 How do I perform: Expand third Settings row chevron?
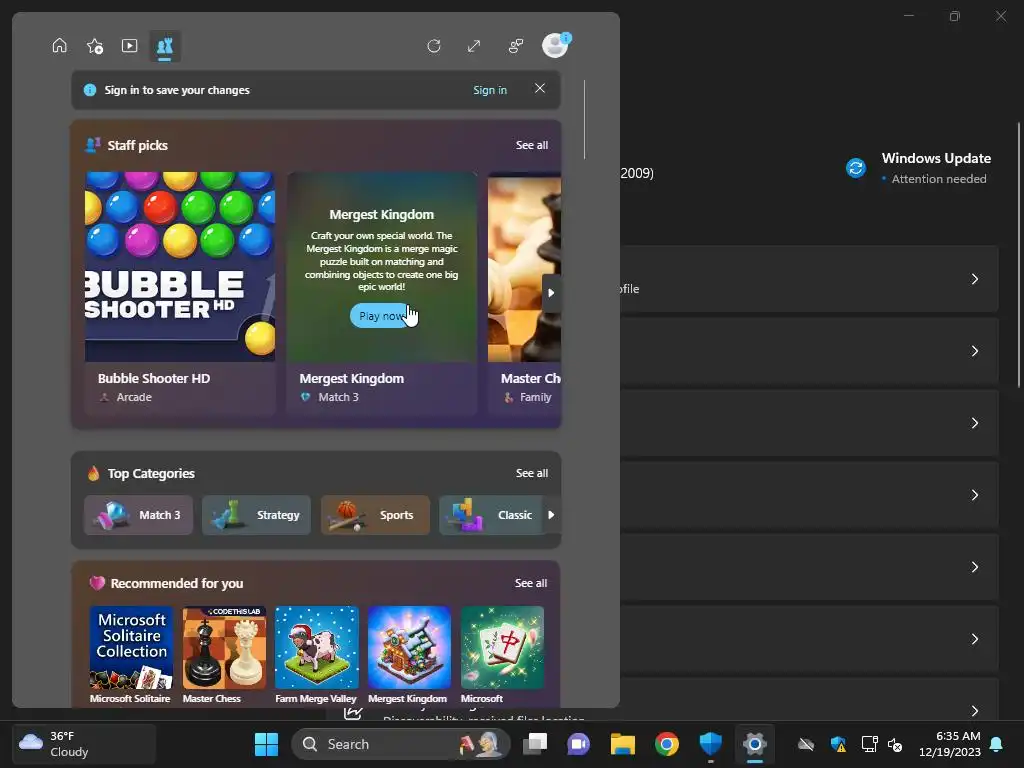974,423
